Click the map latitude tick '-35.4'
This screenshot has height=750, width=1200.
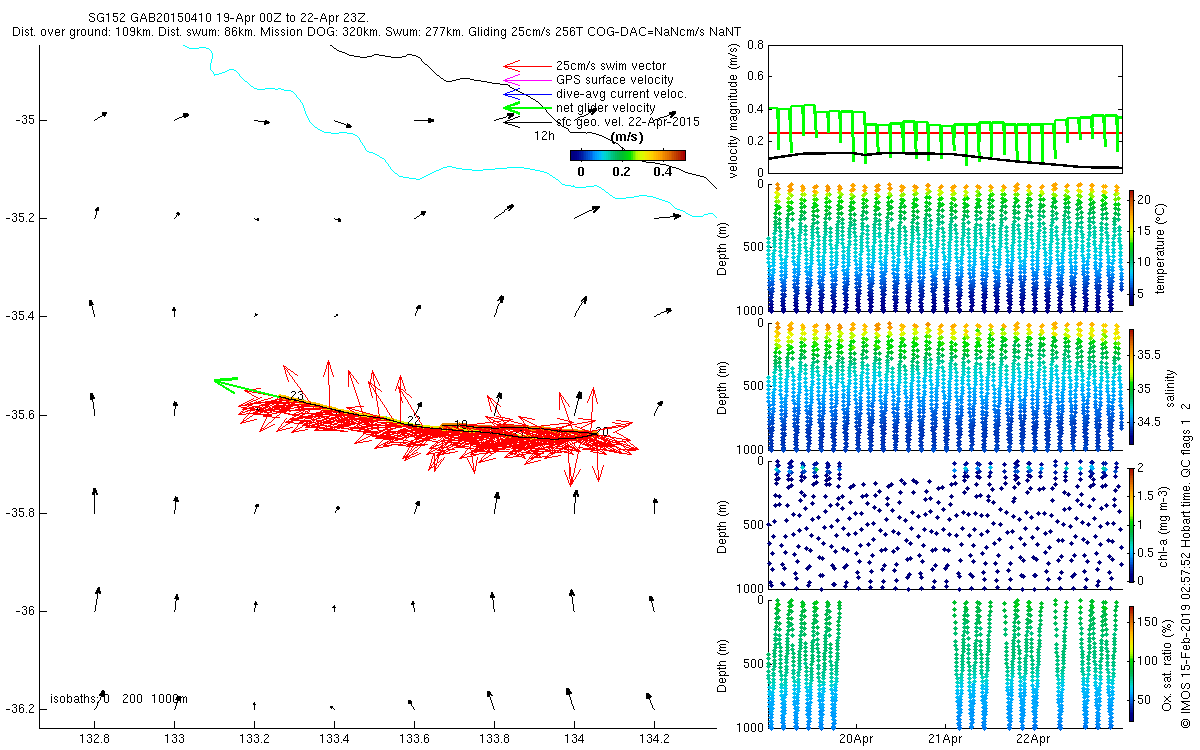click(20, 316)
